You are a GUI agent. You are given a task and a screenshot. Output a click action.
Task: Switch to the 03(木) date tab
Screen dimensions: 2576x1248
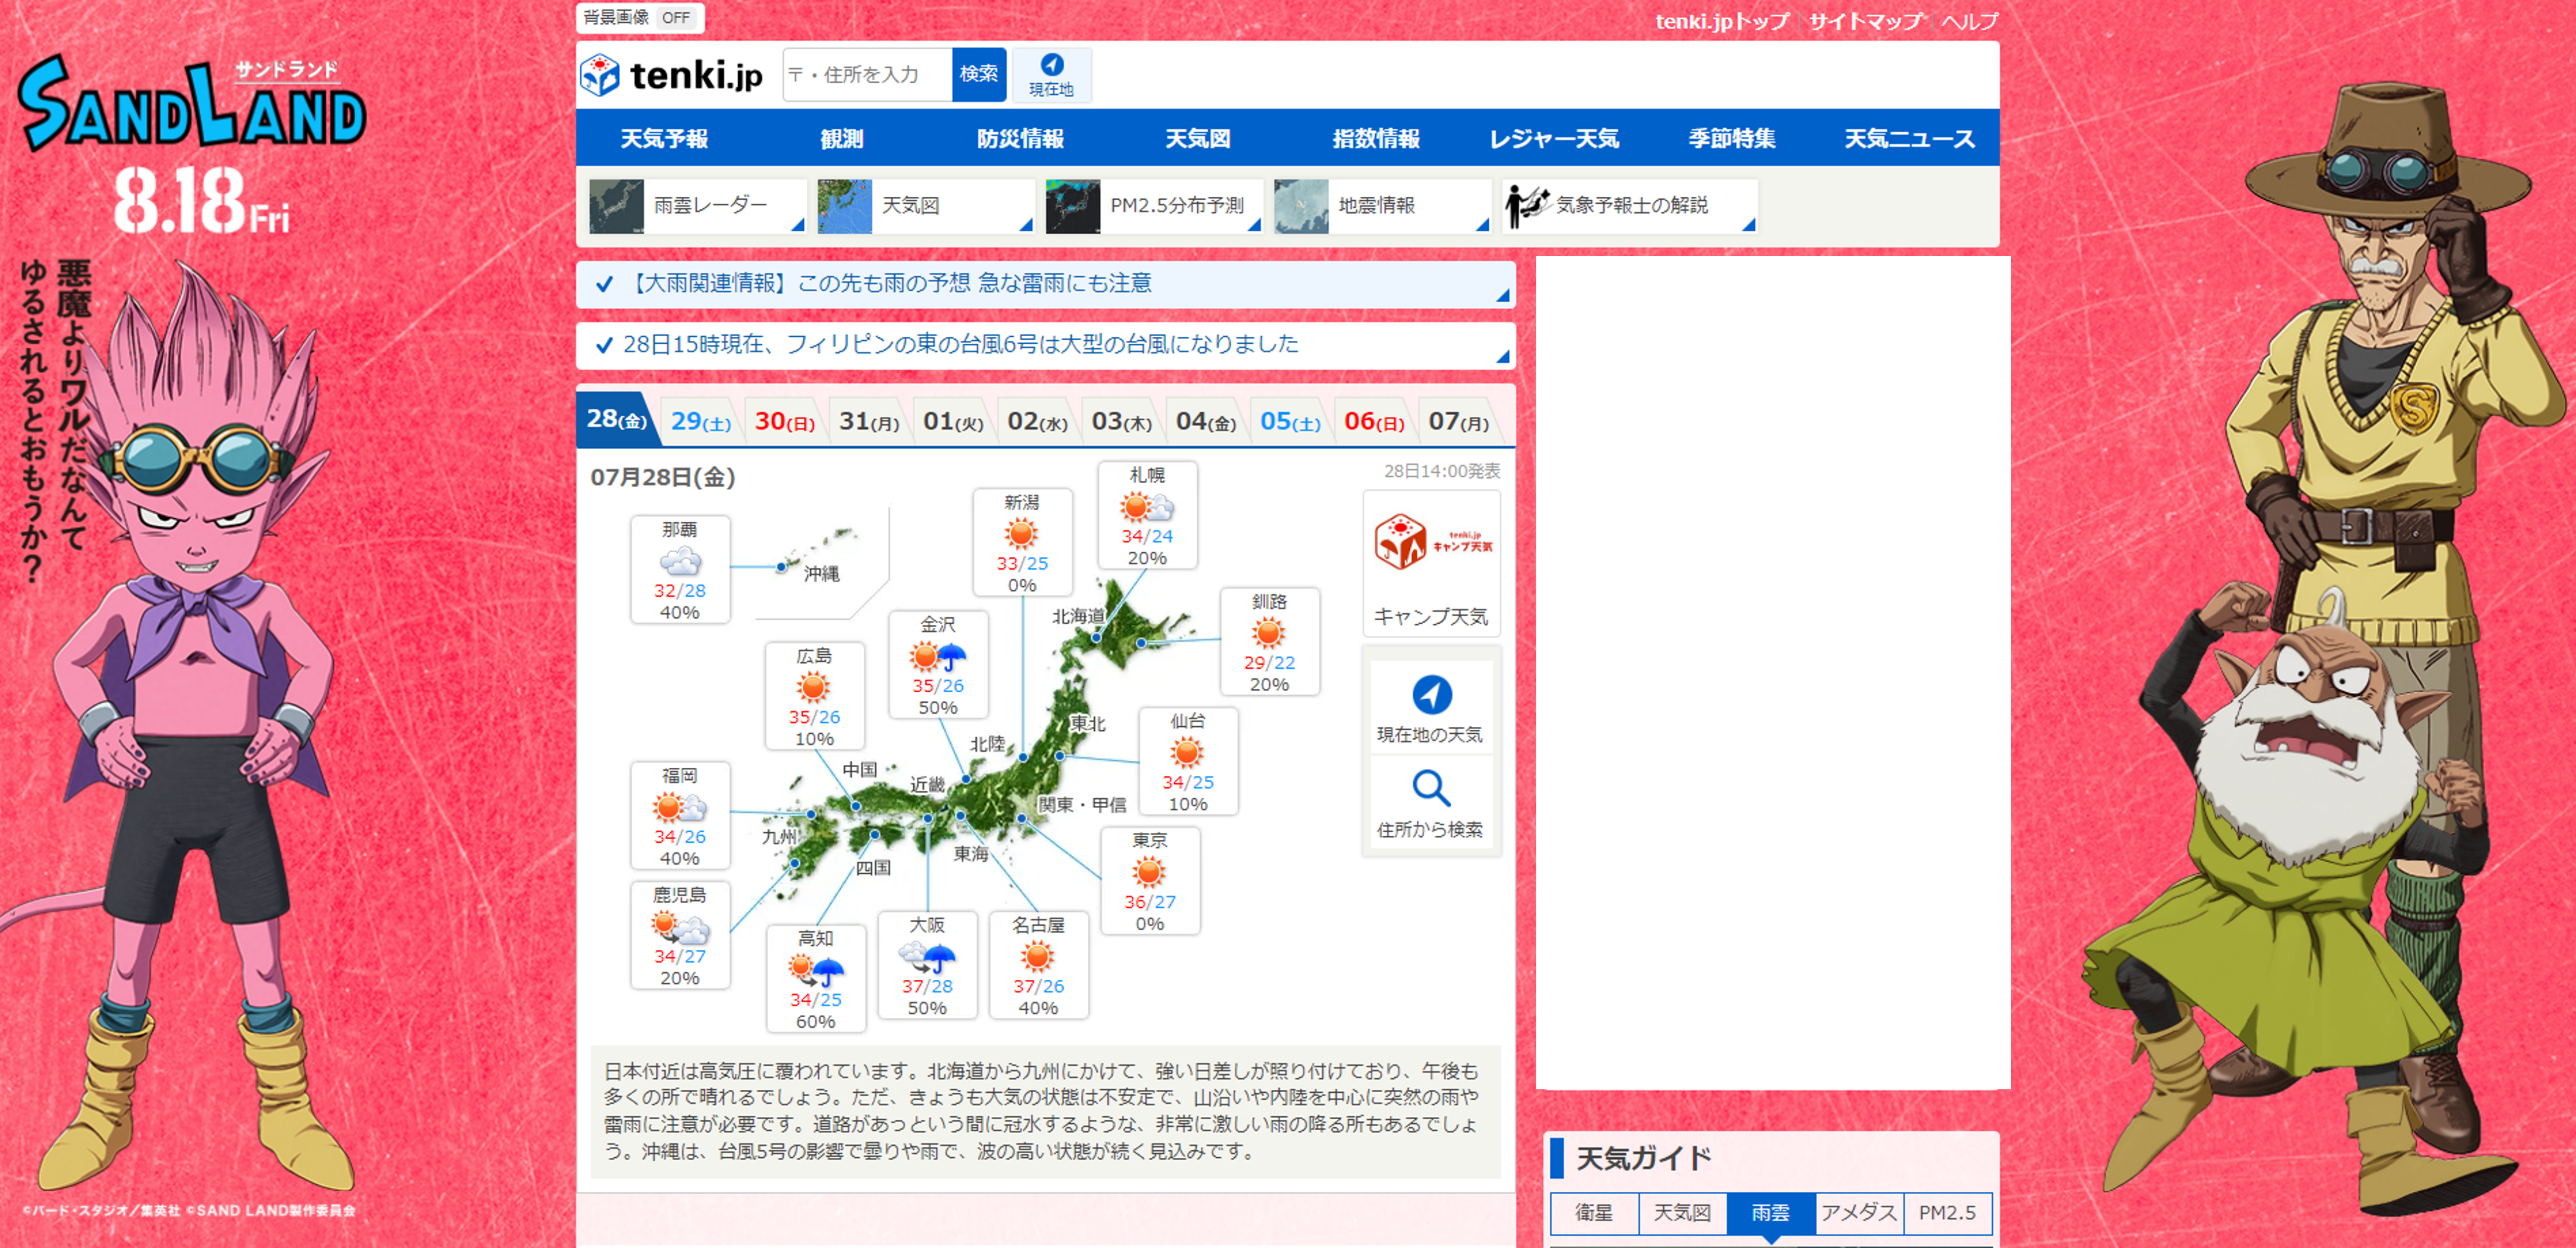1121,421
